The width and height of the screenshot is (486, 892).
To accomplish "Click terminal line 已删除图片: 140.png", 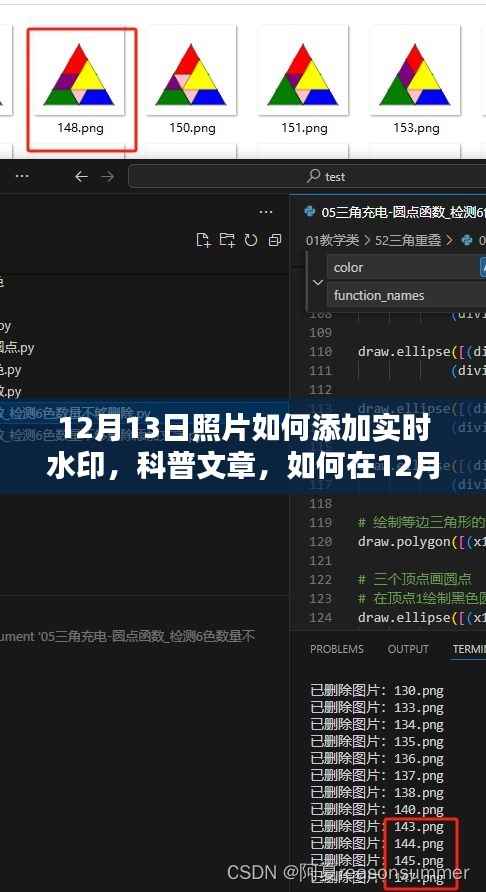I will 377,809.
